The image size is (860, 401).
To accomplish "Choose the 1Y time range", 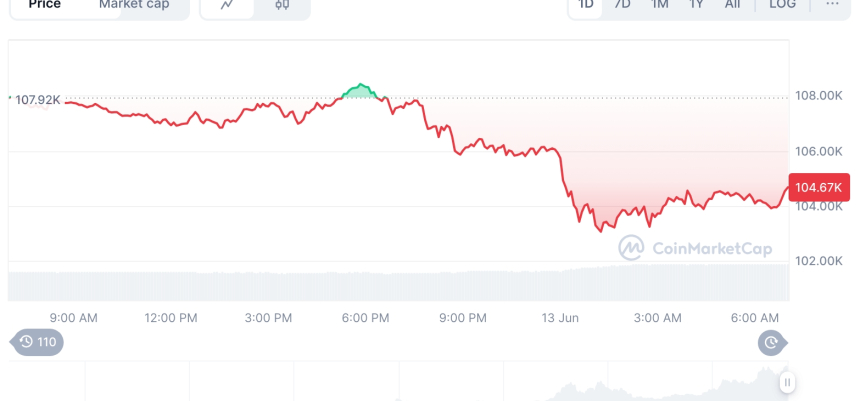I will [696, 5].
